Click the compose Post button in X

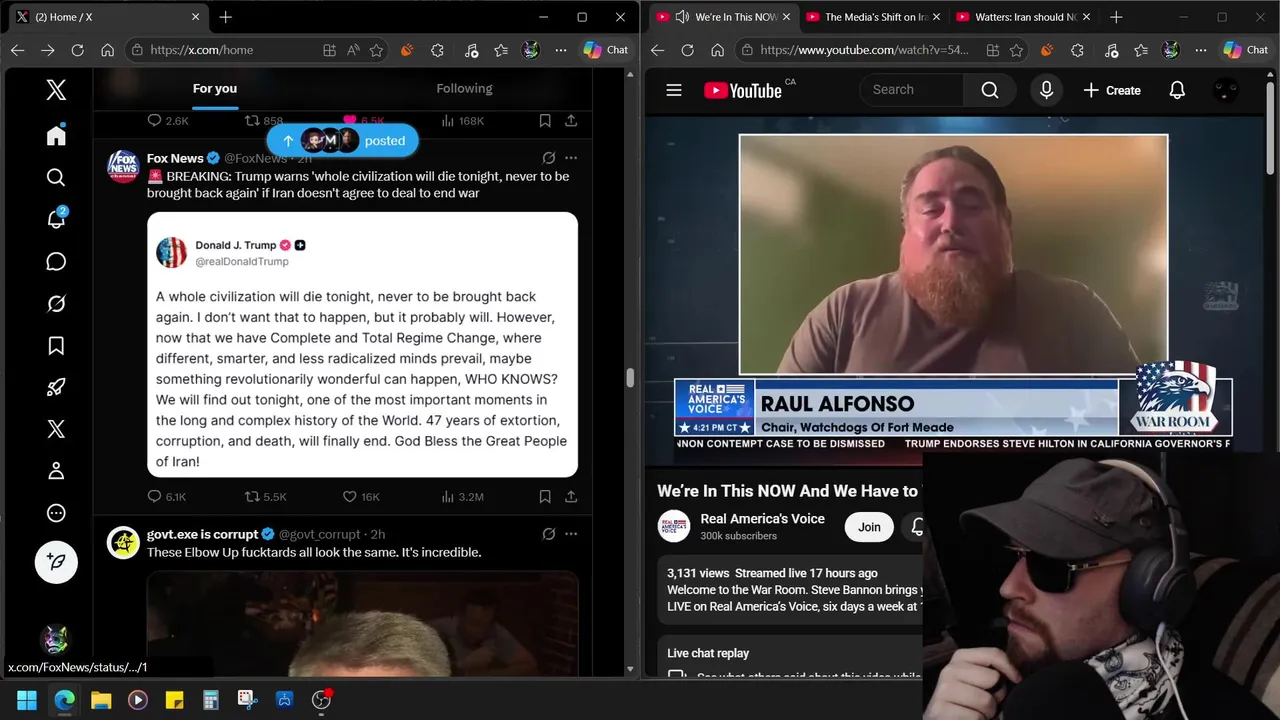(56, 562)
